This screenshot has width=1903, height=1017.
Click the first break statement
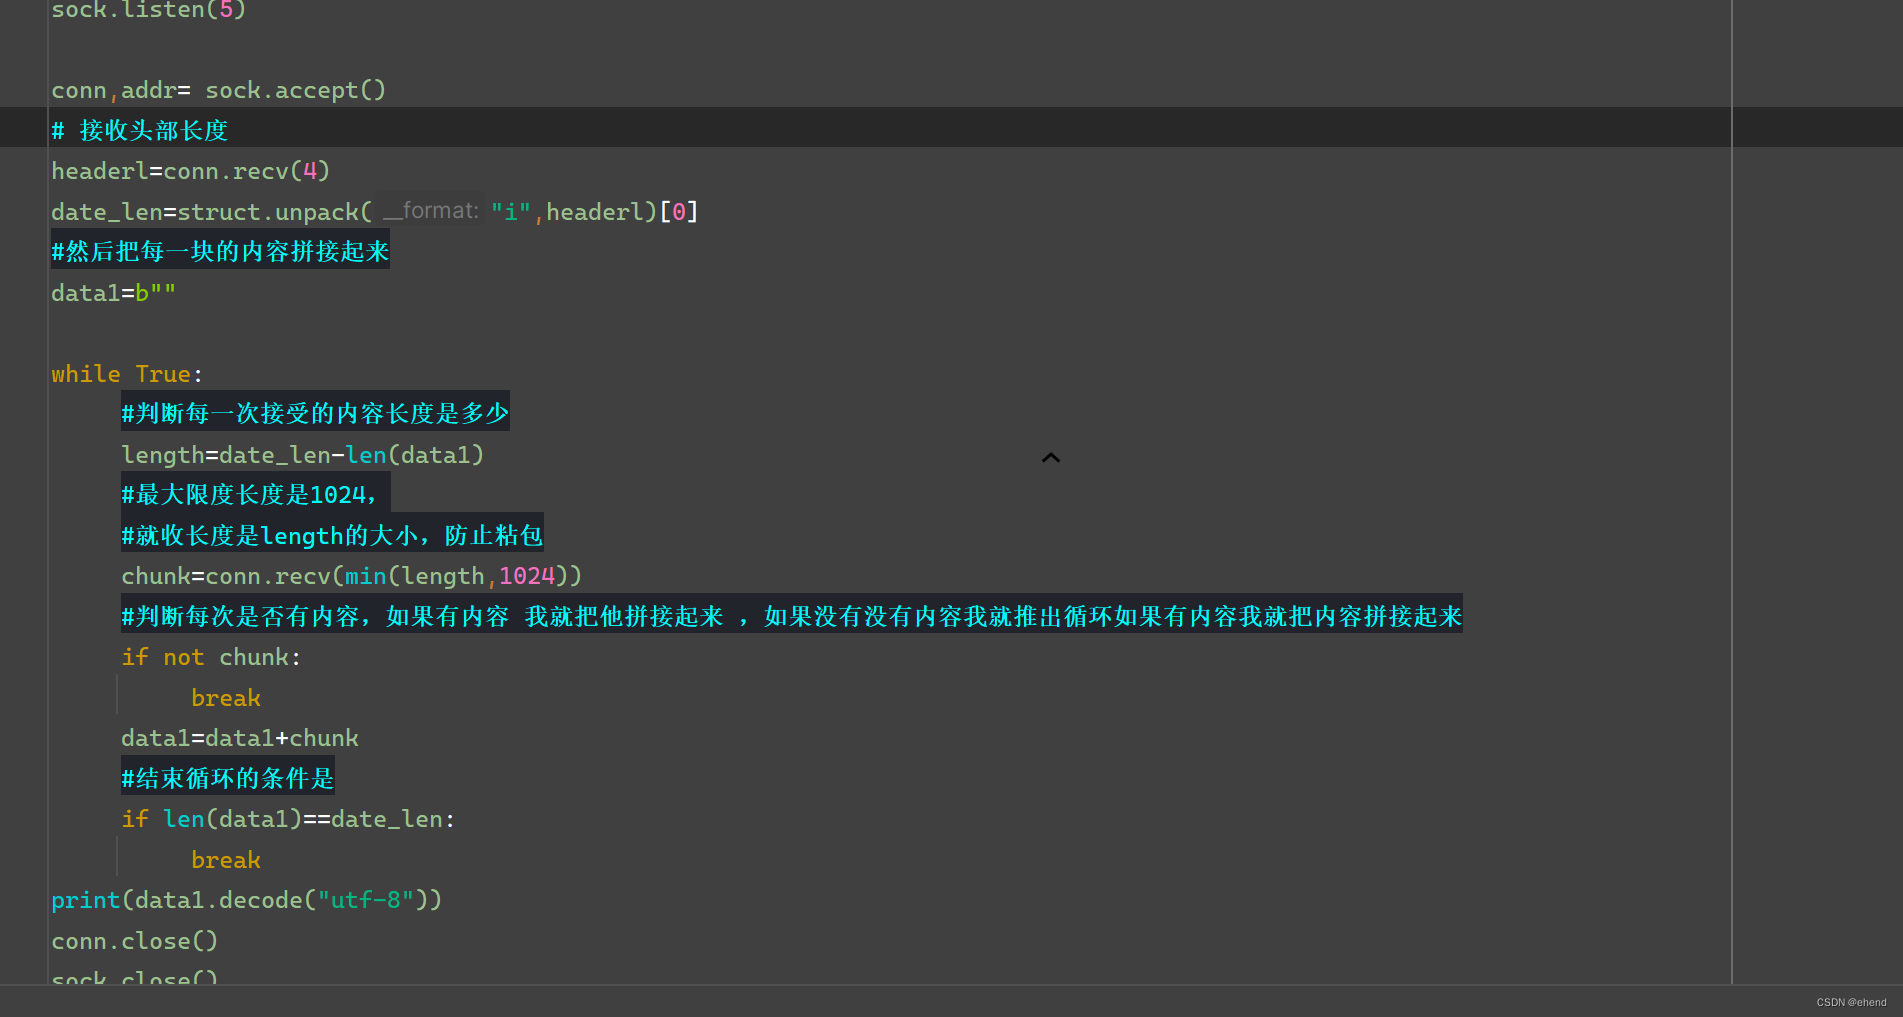[225, 697]
